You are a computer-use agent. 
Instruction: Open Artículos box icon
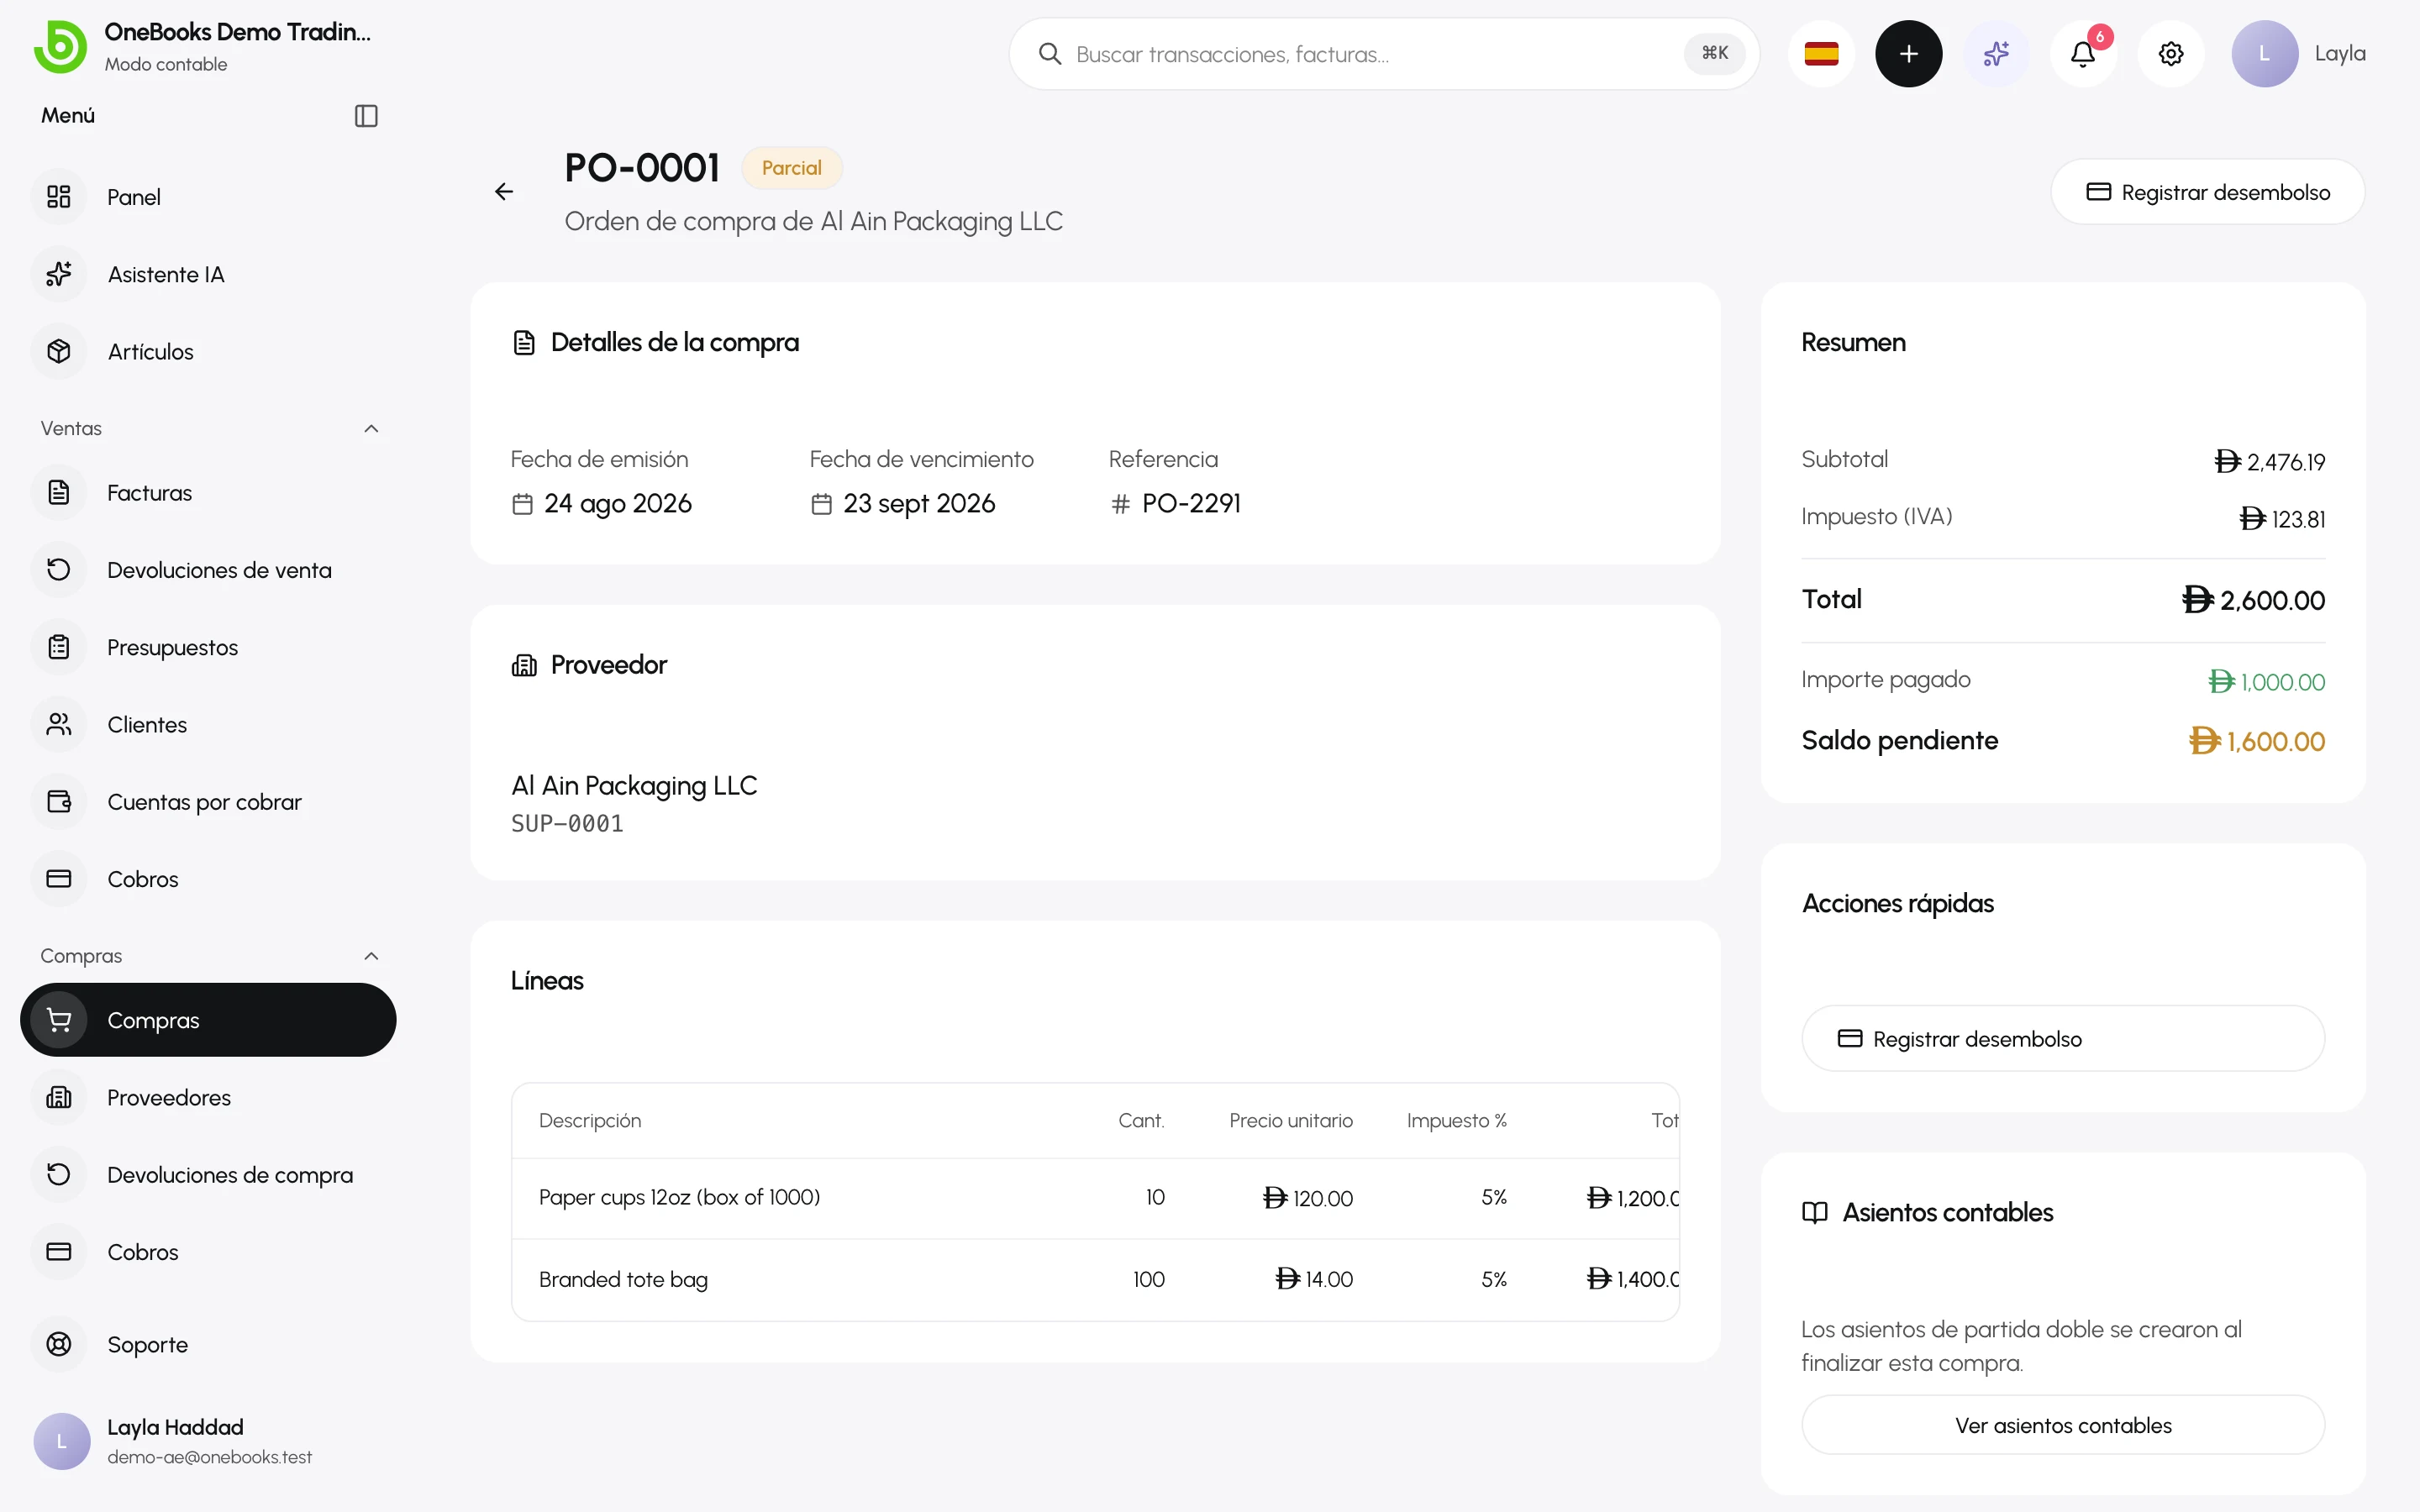coord(59,351)
